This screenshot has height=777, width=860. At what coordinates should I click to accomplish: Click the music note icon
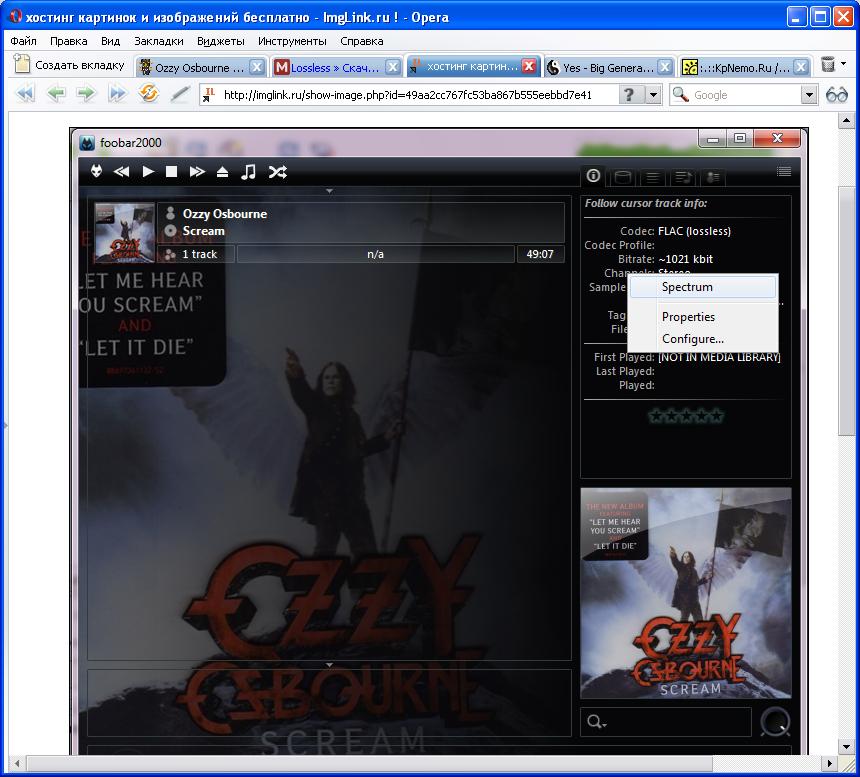[x=249, y=172]
